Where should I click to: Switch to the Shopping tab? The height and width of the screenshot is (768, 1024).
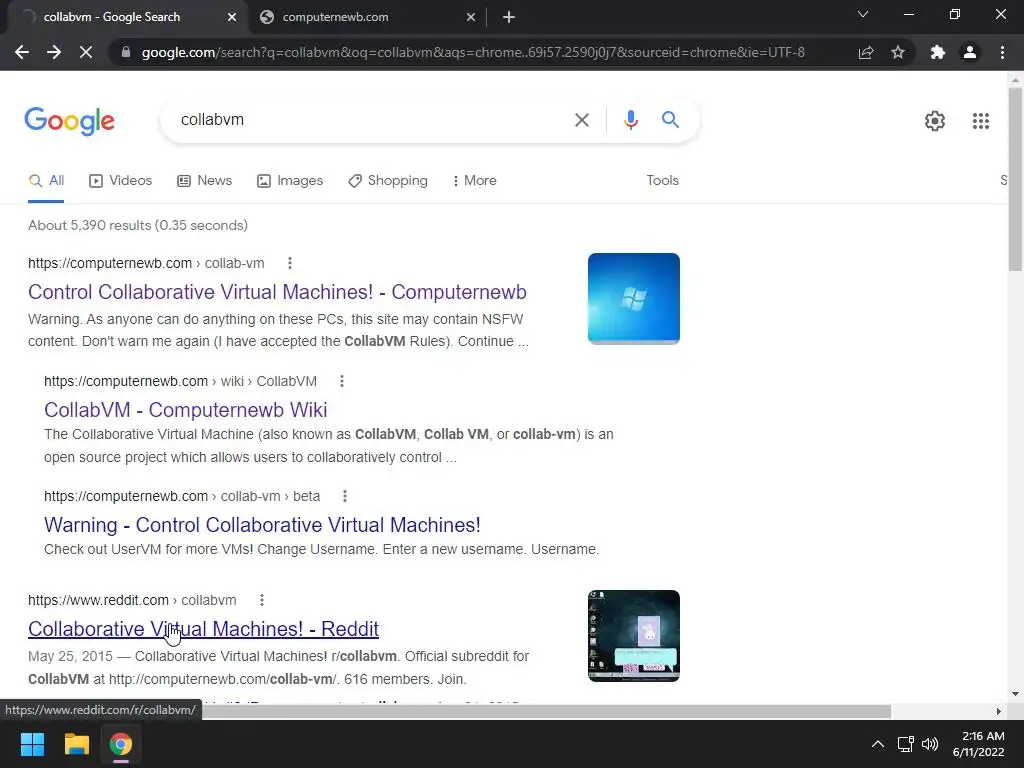tap(388, 180)
